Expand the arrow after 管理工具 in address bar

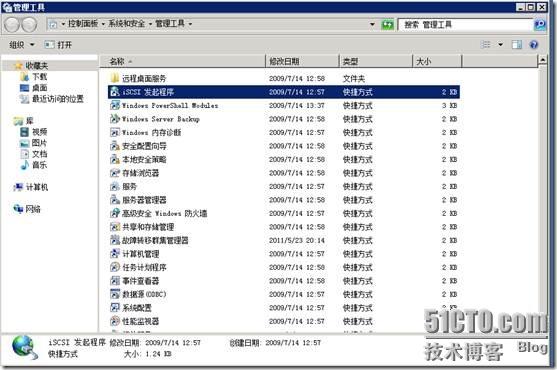(x=190, y=24)
